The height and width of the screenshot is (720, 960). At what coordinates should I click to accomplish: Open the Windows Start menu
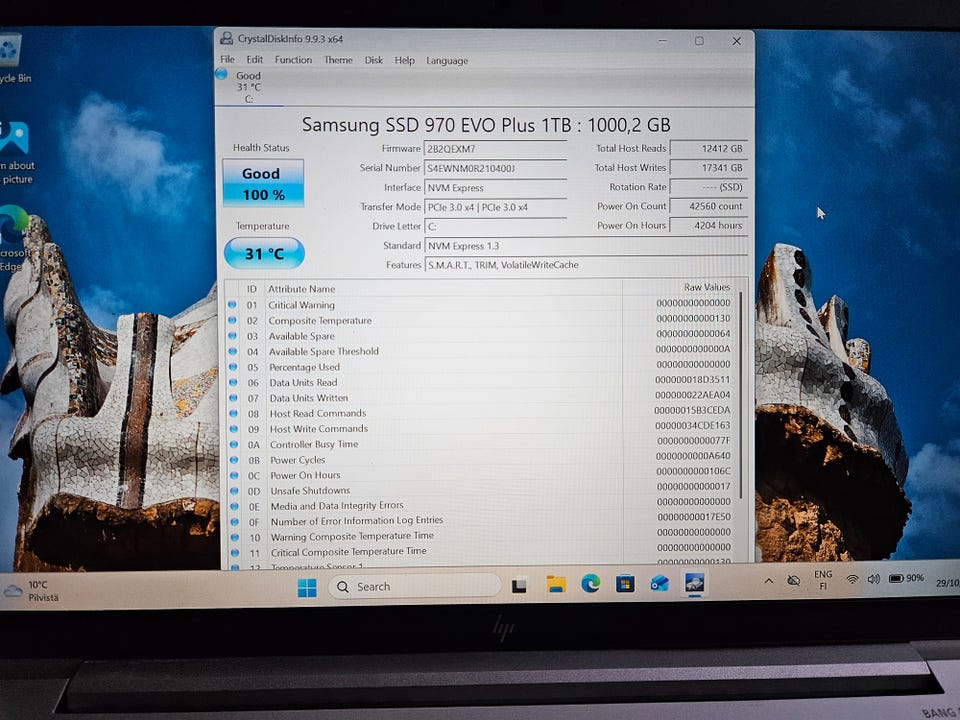307,587
